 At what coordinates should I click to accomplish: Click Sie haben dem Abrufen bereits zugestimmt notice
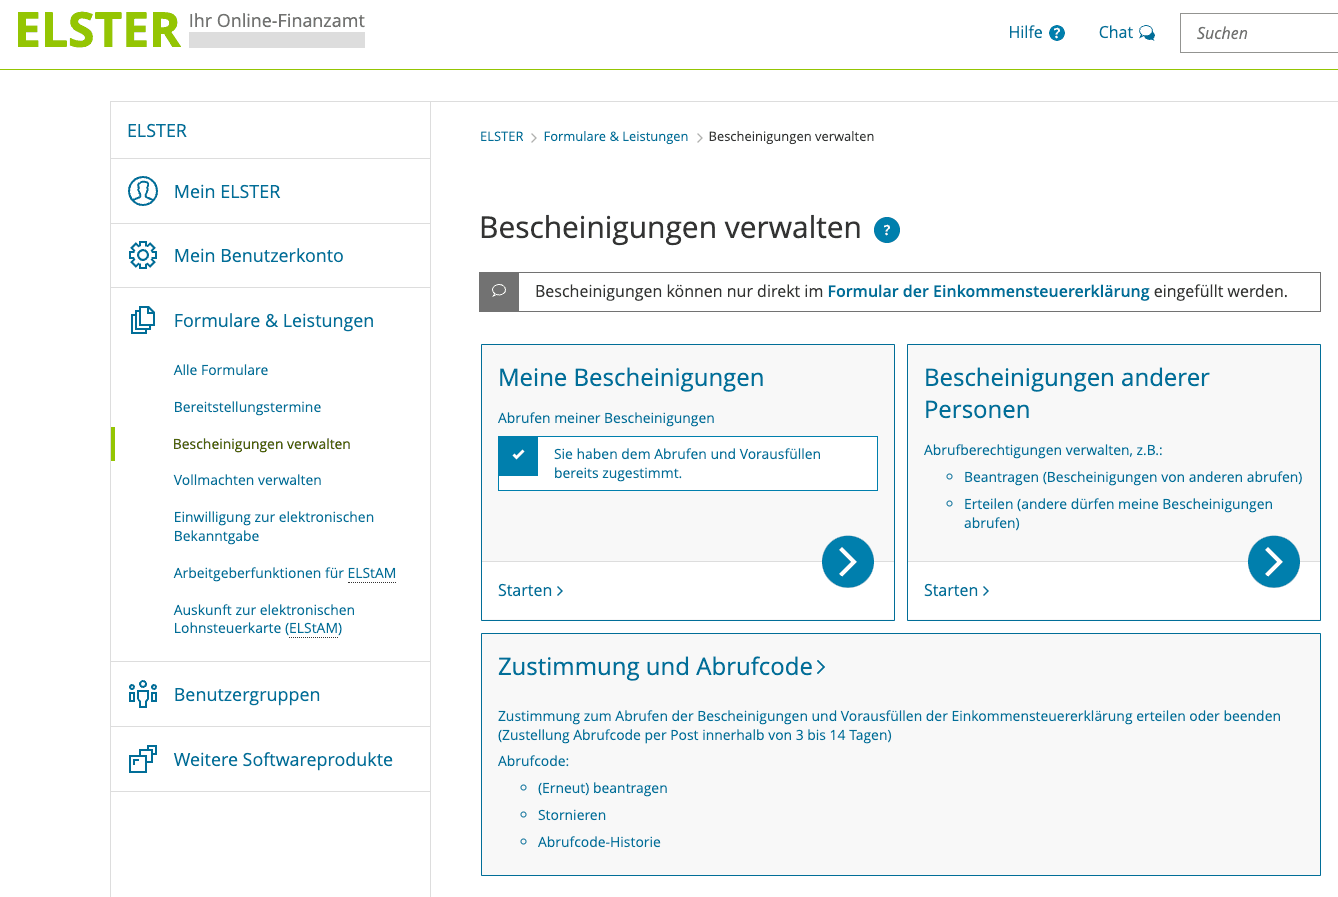(x=688, y=463)
